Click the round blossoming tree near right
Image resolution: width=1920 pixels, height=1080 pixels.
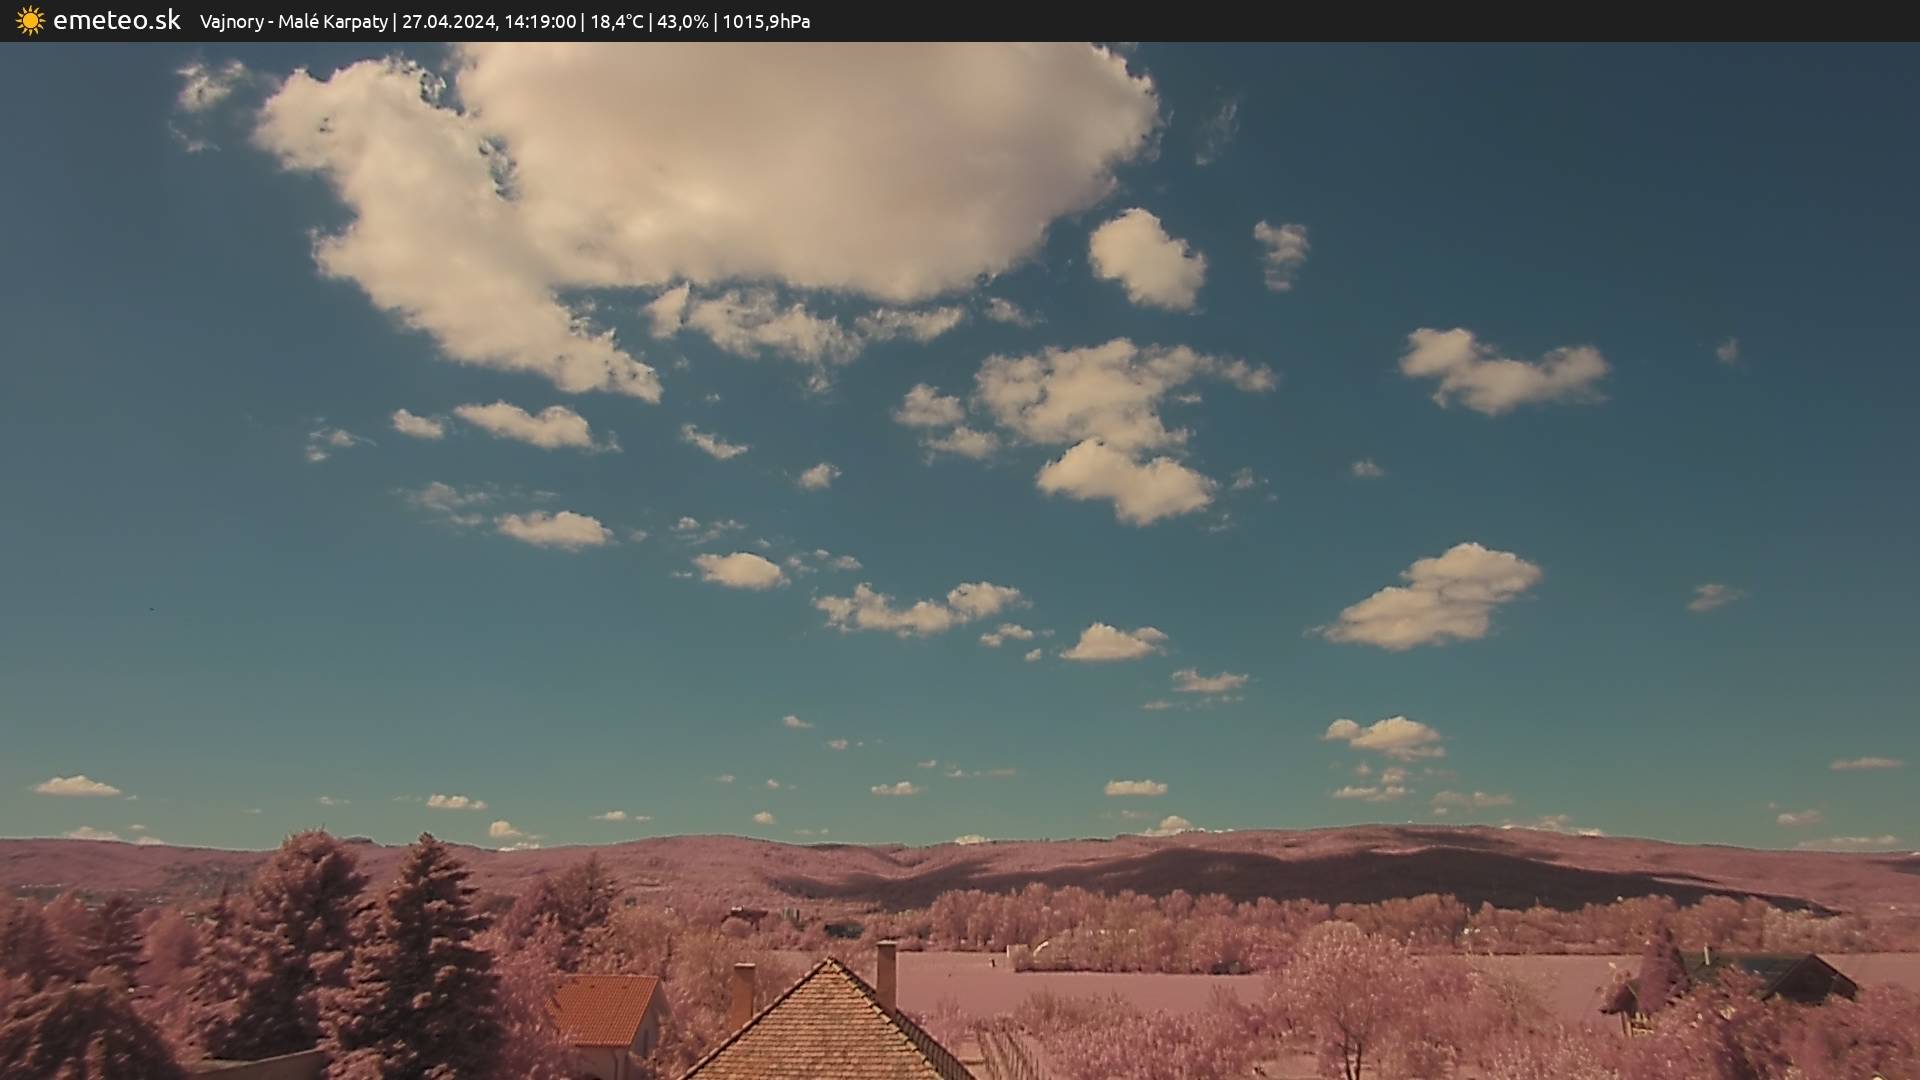coord(1345,985)
